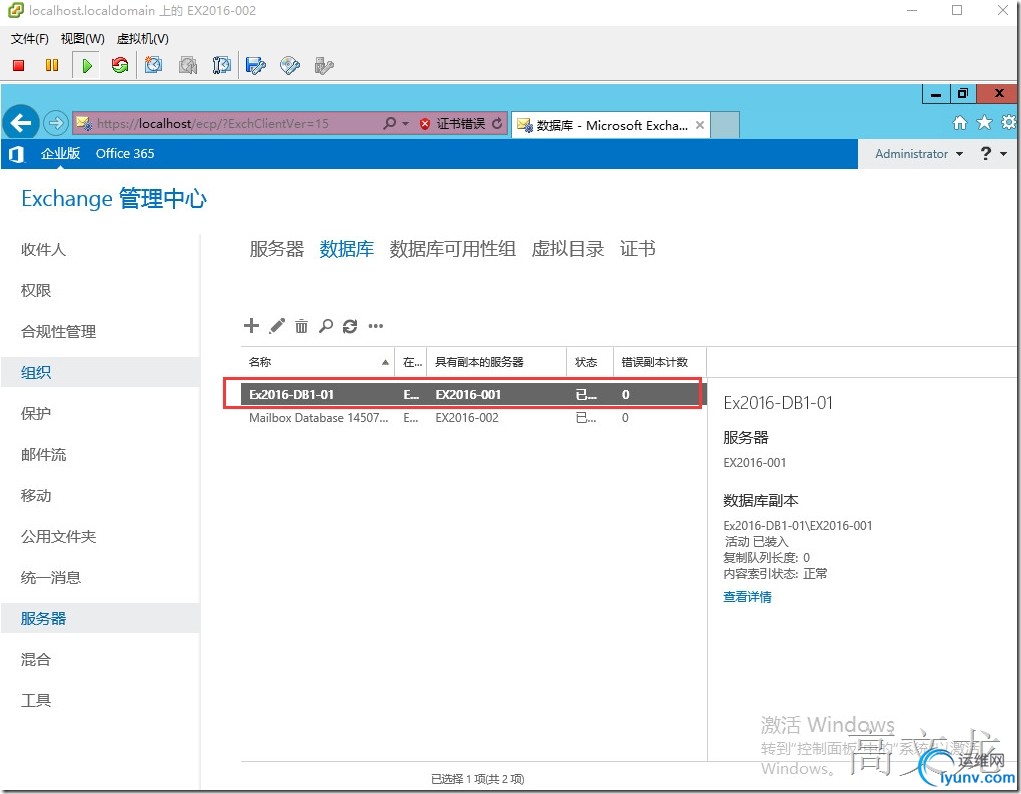The image size is (1021, 794).
Task: Click the restart VM icon
Action: coord(120,65)
